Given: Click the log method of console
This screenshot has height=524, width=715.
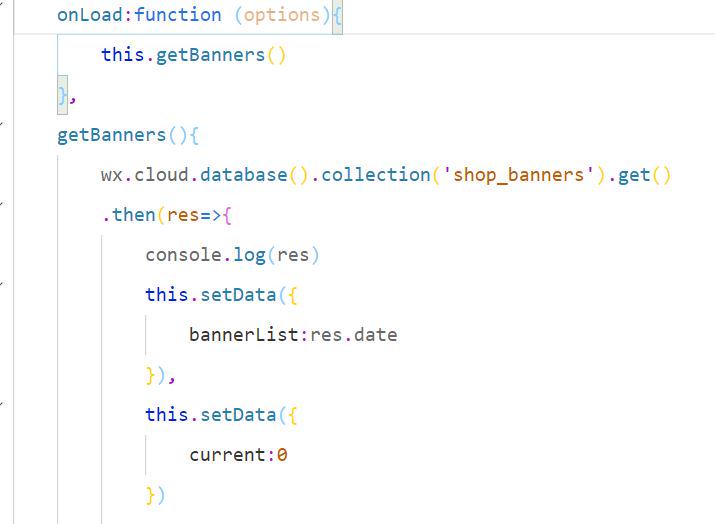Looking at the screenshot, I should [249, 255].
